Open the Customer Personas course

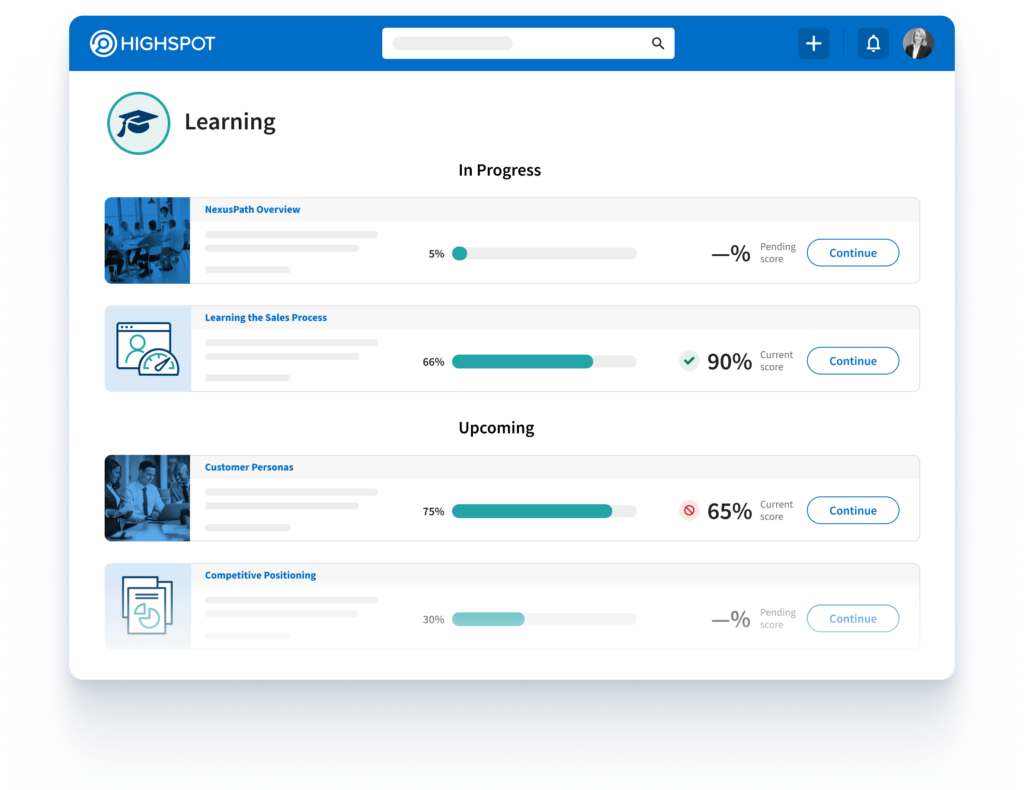[x=249, y=467]
